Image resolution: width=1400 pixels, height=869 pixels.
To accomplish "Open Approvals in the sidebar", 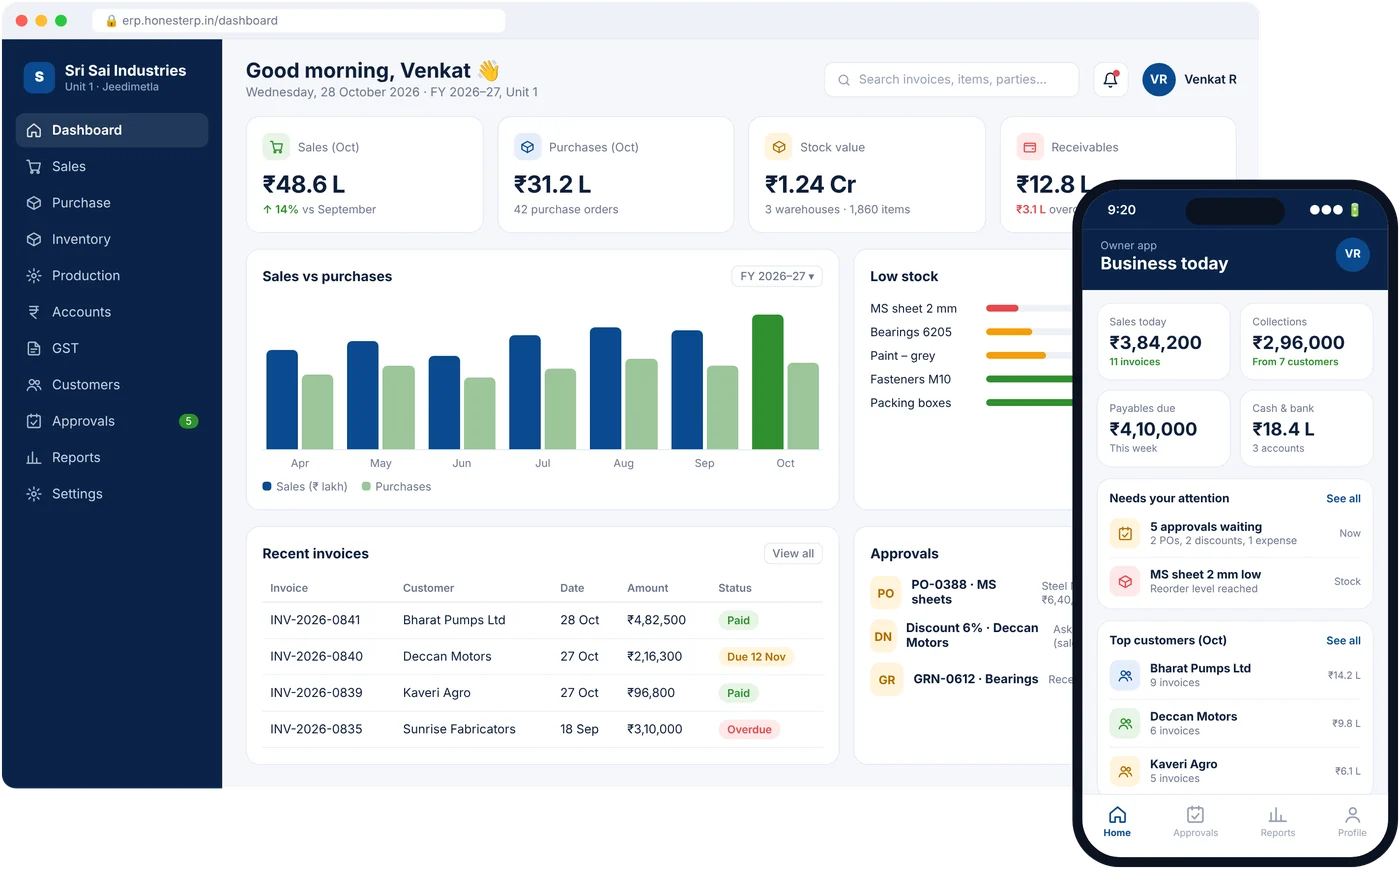I will pos(112,421).
